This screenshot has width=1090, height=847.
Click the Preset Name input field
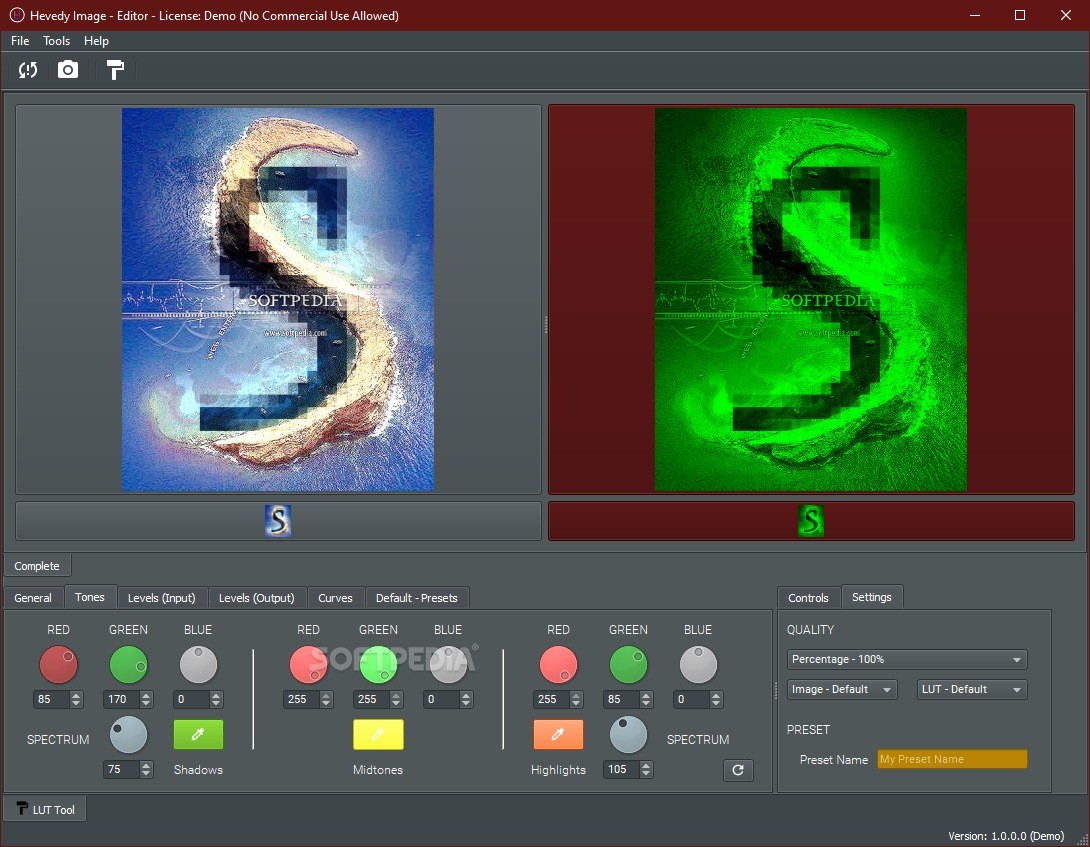pyautogui.click(x=952, y=759)
